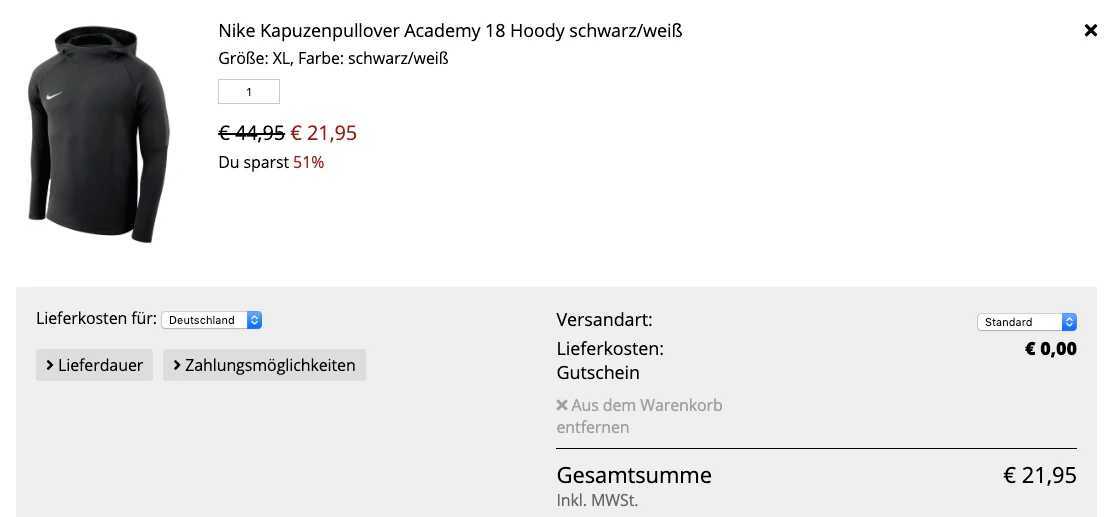
Task: Open the black hoodie product thumbnail
Action: click(98, 135)
